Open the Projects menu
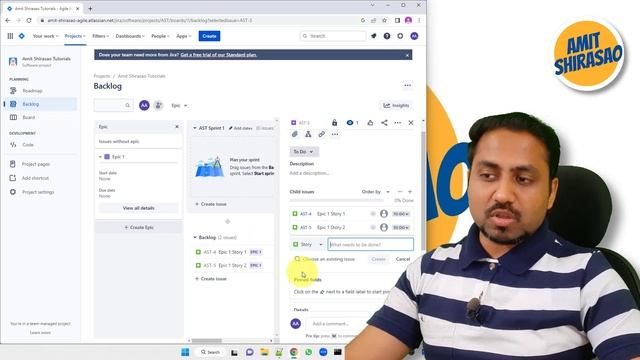This screenshot has height=360, width=640. point(75,36)
